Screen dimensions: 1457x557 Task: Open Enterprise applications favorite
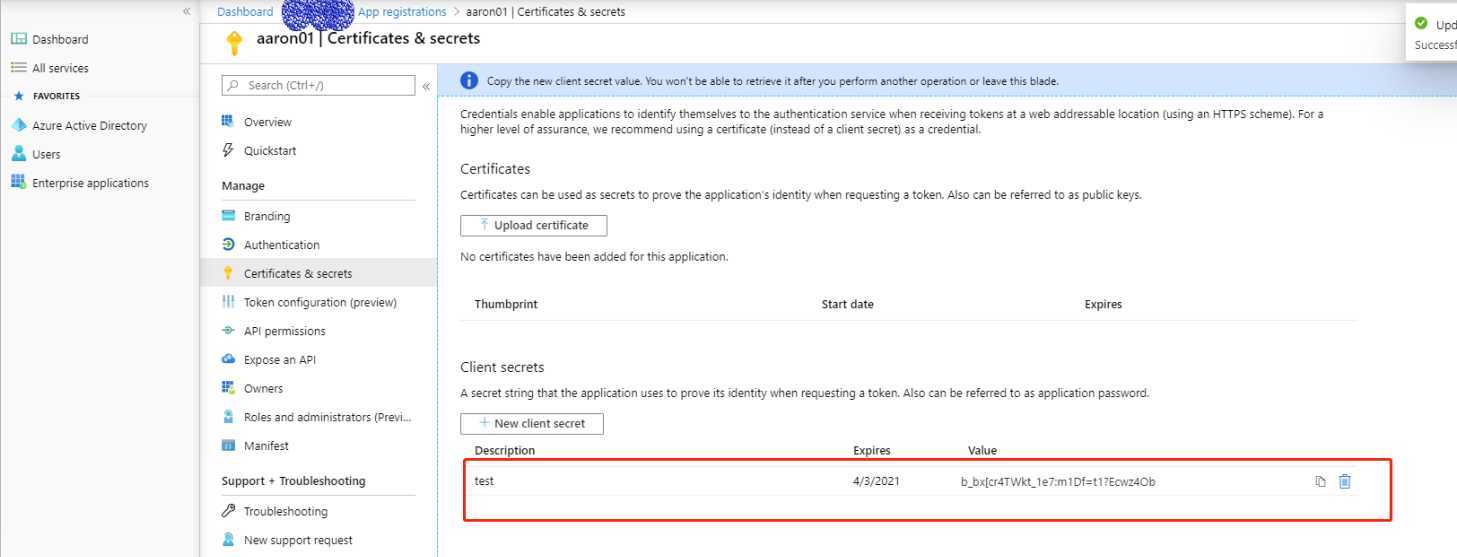coord(90,183)
